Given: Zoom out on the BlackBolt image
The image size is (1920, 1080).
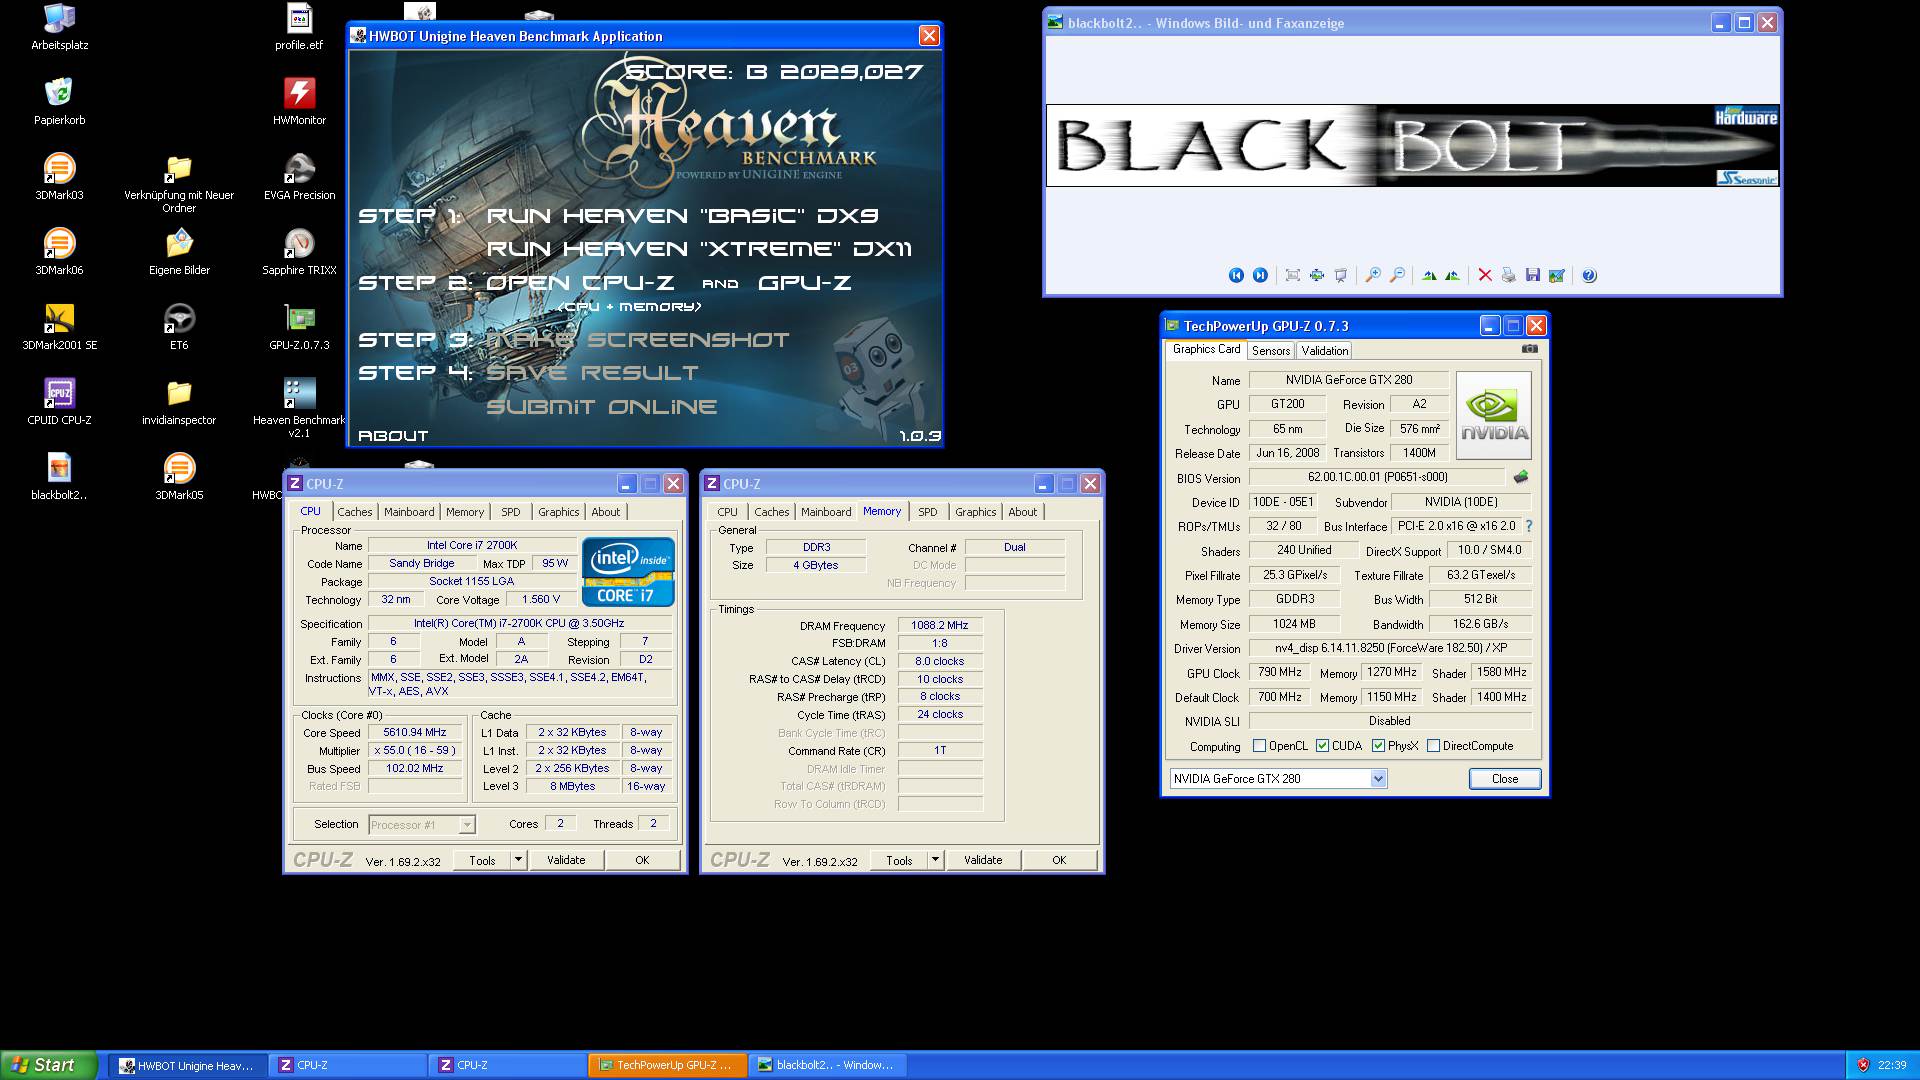Looking at the screenshot, I should coord(1397,275).
